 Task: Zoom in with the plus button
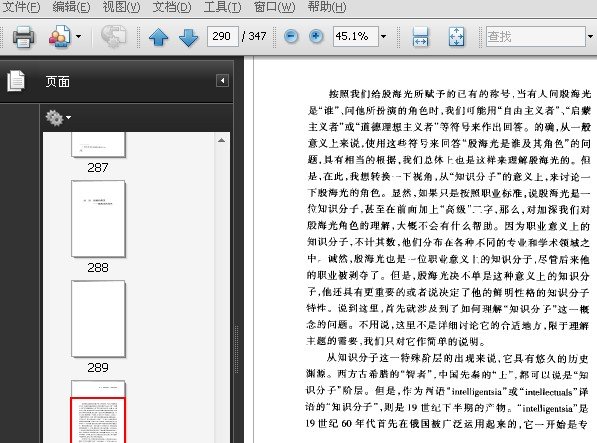click(x=316, y=37)
